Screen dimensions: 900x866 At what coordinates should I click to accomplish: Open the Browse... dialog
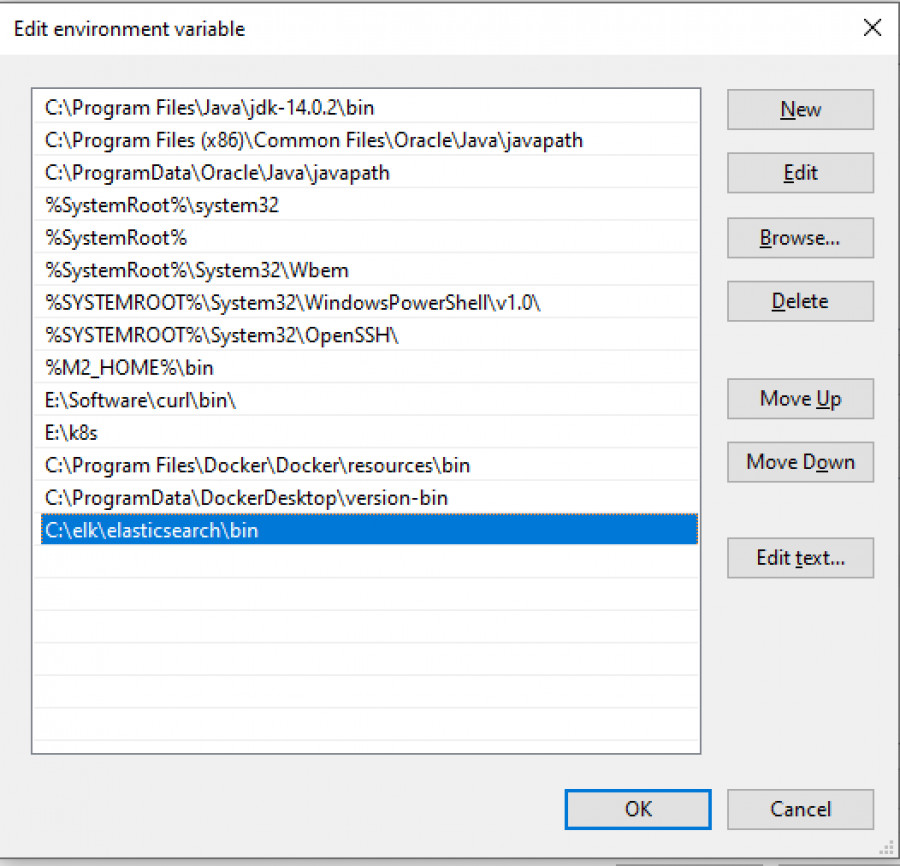click(800, 238)
